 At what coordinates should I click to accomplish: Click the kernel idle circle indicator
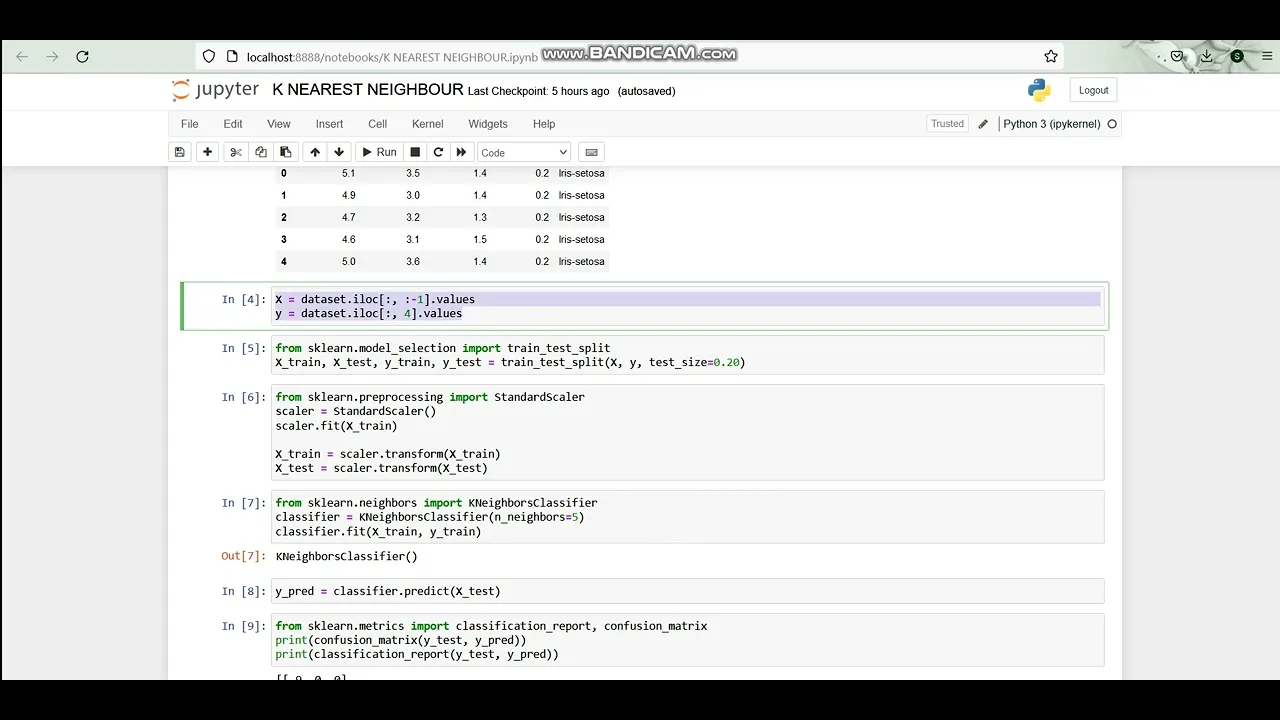(1112, 124)
